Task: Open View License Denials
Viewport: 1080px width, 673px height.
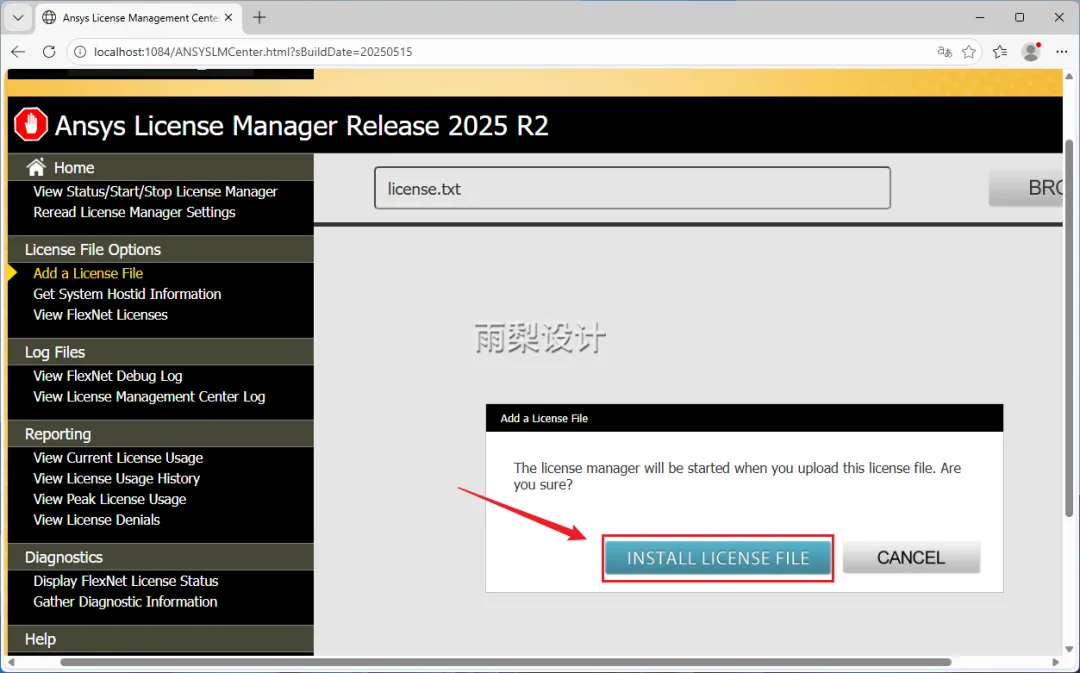Action: [96, 520]
